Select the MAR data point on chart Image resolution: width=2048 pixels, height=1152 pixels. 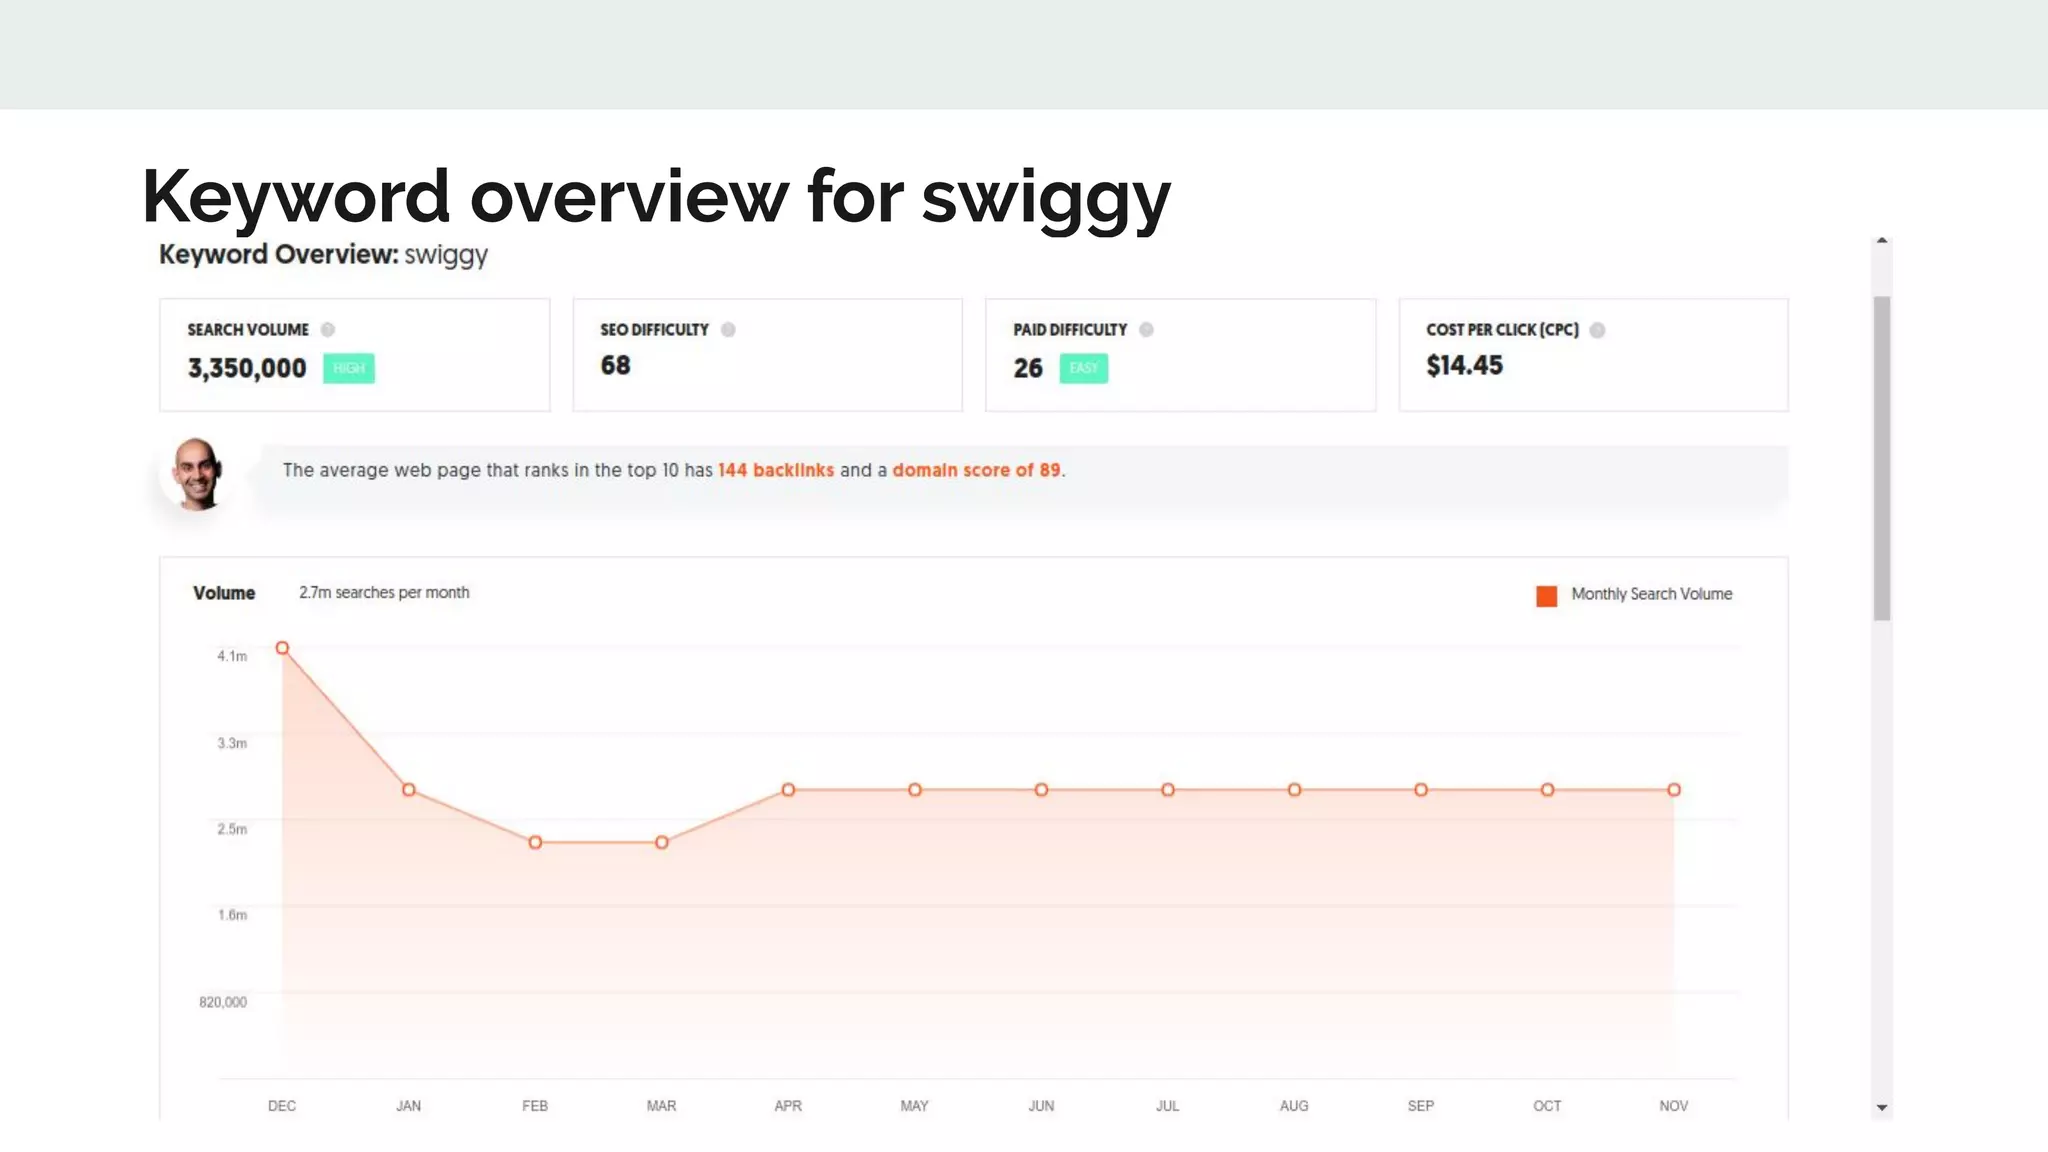[x=661, y=843]
